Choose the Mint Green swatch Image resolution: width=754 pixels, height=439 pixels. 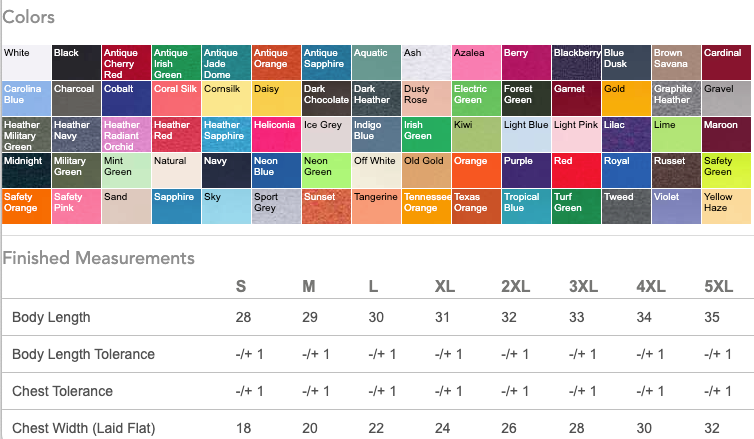click(126, 170)
